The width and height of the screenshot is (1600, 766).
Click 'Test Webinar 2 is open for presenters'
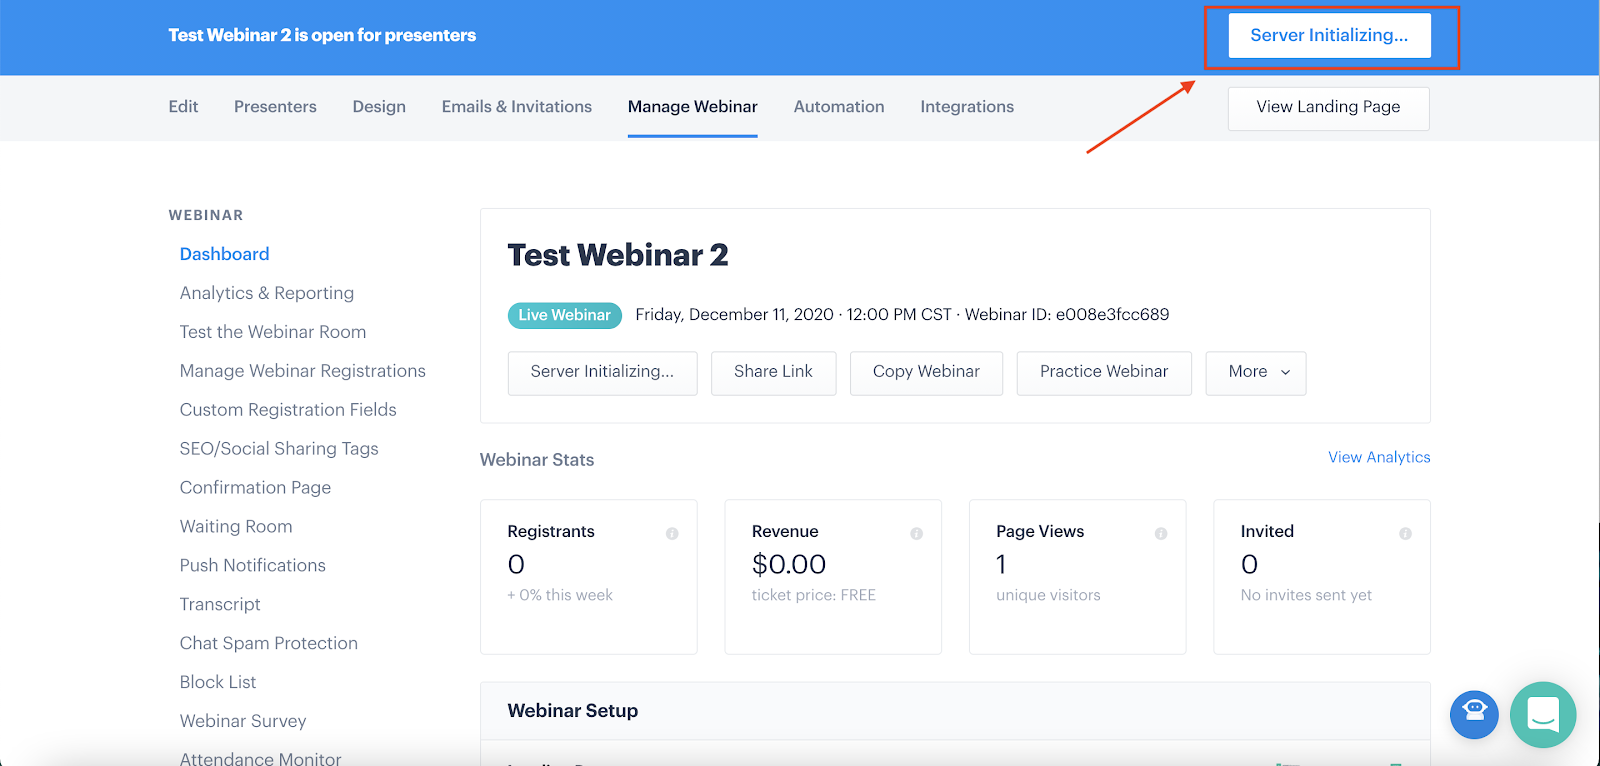coord(322,35)
